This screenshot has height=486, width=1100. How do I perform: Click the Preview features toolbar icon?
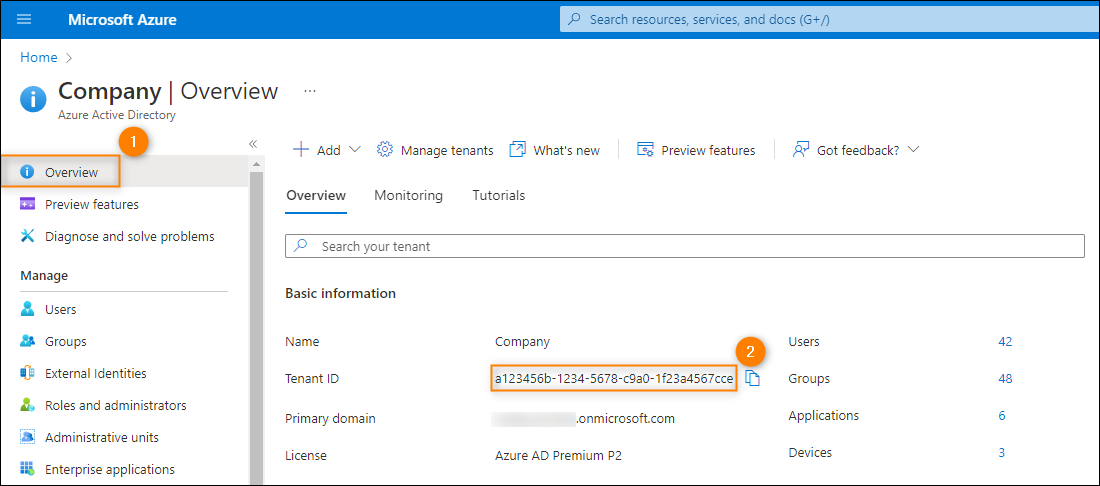click(x=645, y=149)
